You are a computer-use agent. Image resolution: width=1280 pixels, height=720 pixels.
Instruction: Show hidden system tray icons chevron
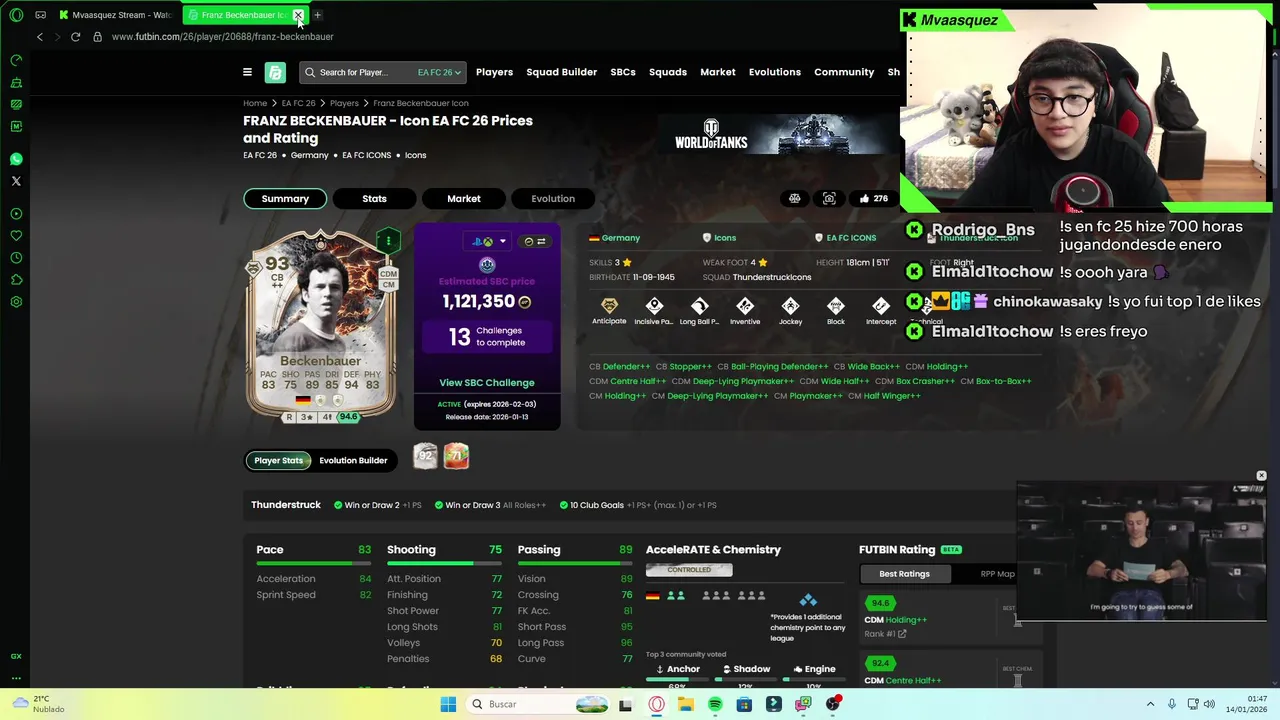coord(1150,704)
